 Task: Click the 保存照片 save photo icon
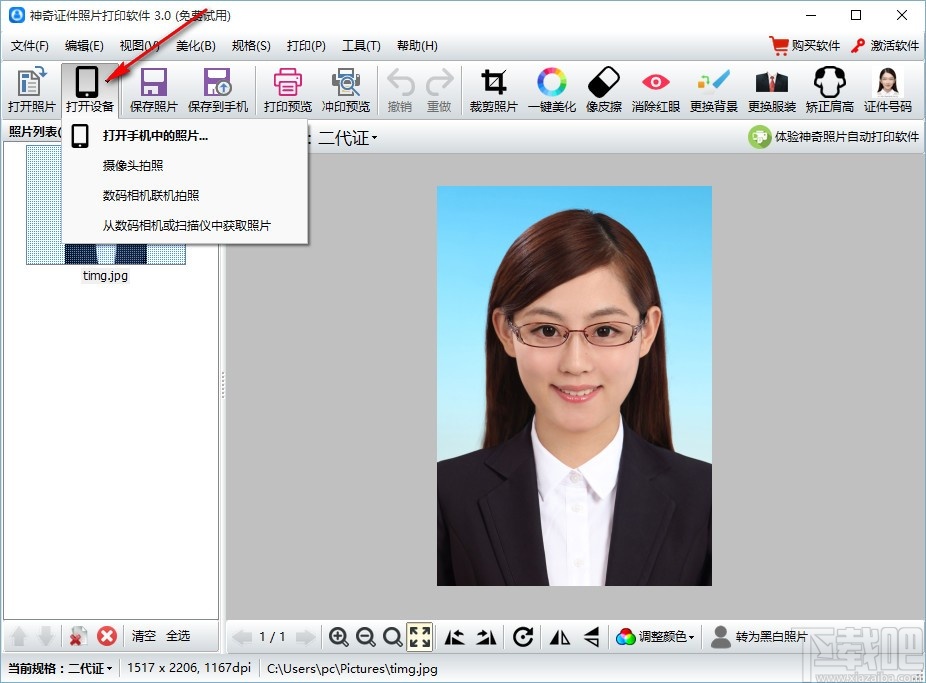pyautogui.click(x=154, y=83)
